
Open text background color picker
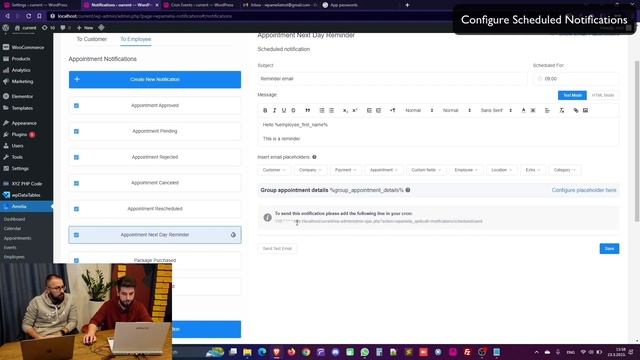point(533,110)
